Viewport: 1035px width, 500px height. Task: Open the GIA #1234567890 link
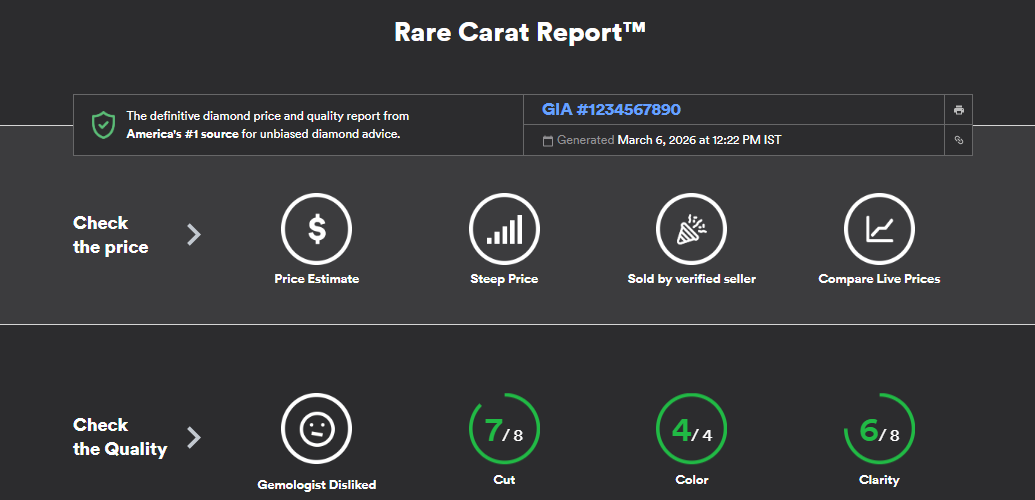click(611, 110)
